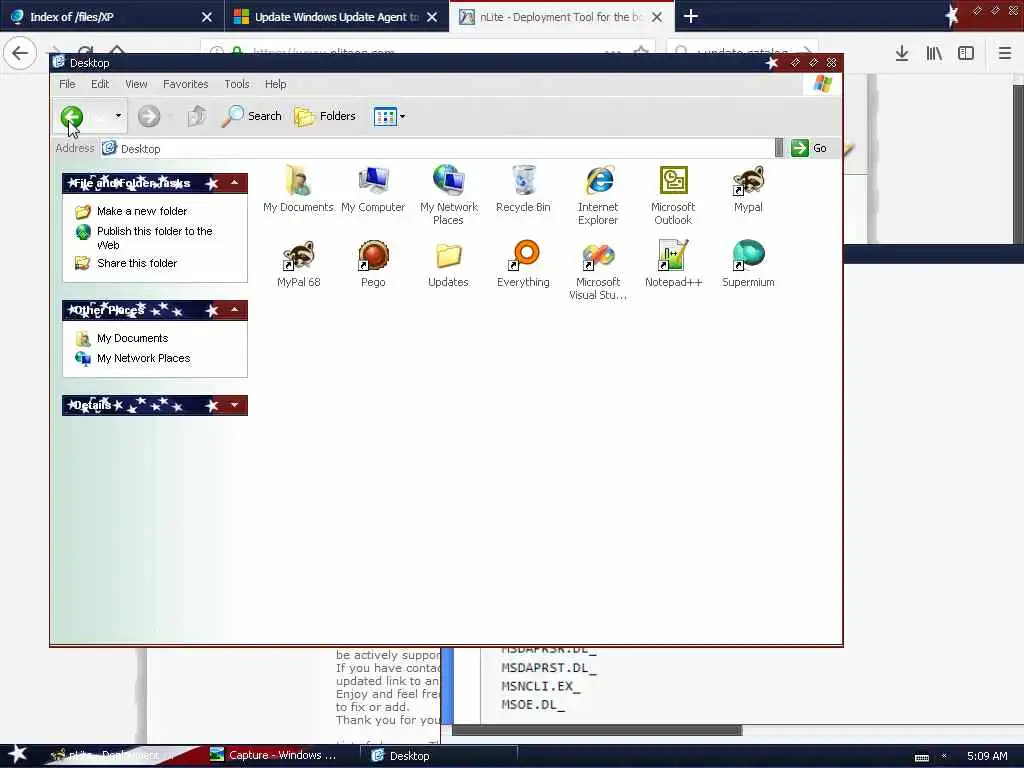This screenshot has height=768, width=1024.
Task: Click Make a new folder link
Action: tap(142, 211)
